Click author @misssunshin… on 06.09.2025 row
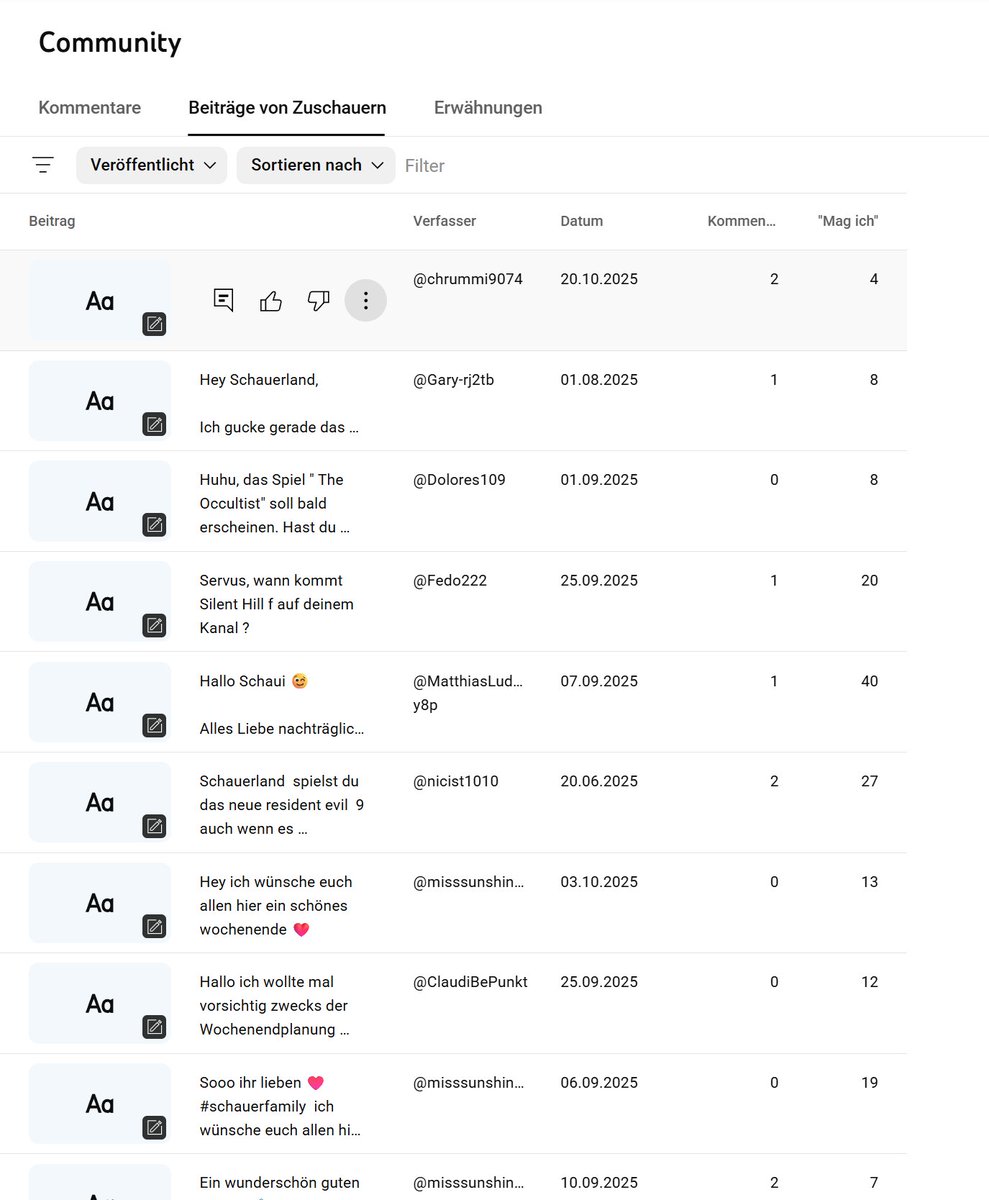 pos(469,1083)
